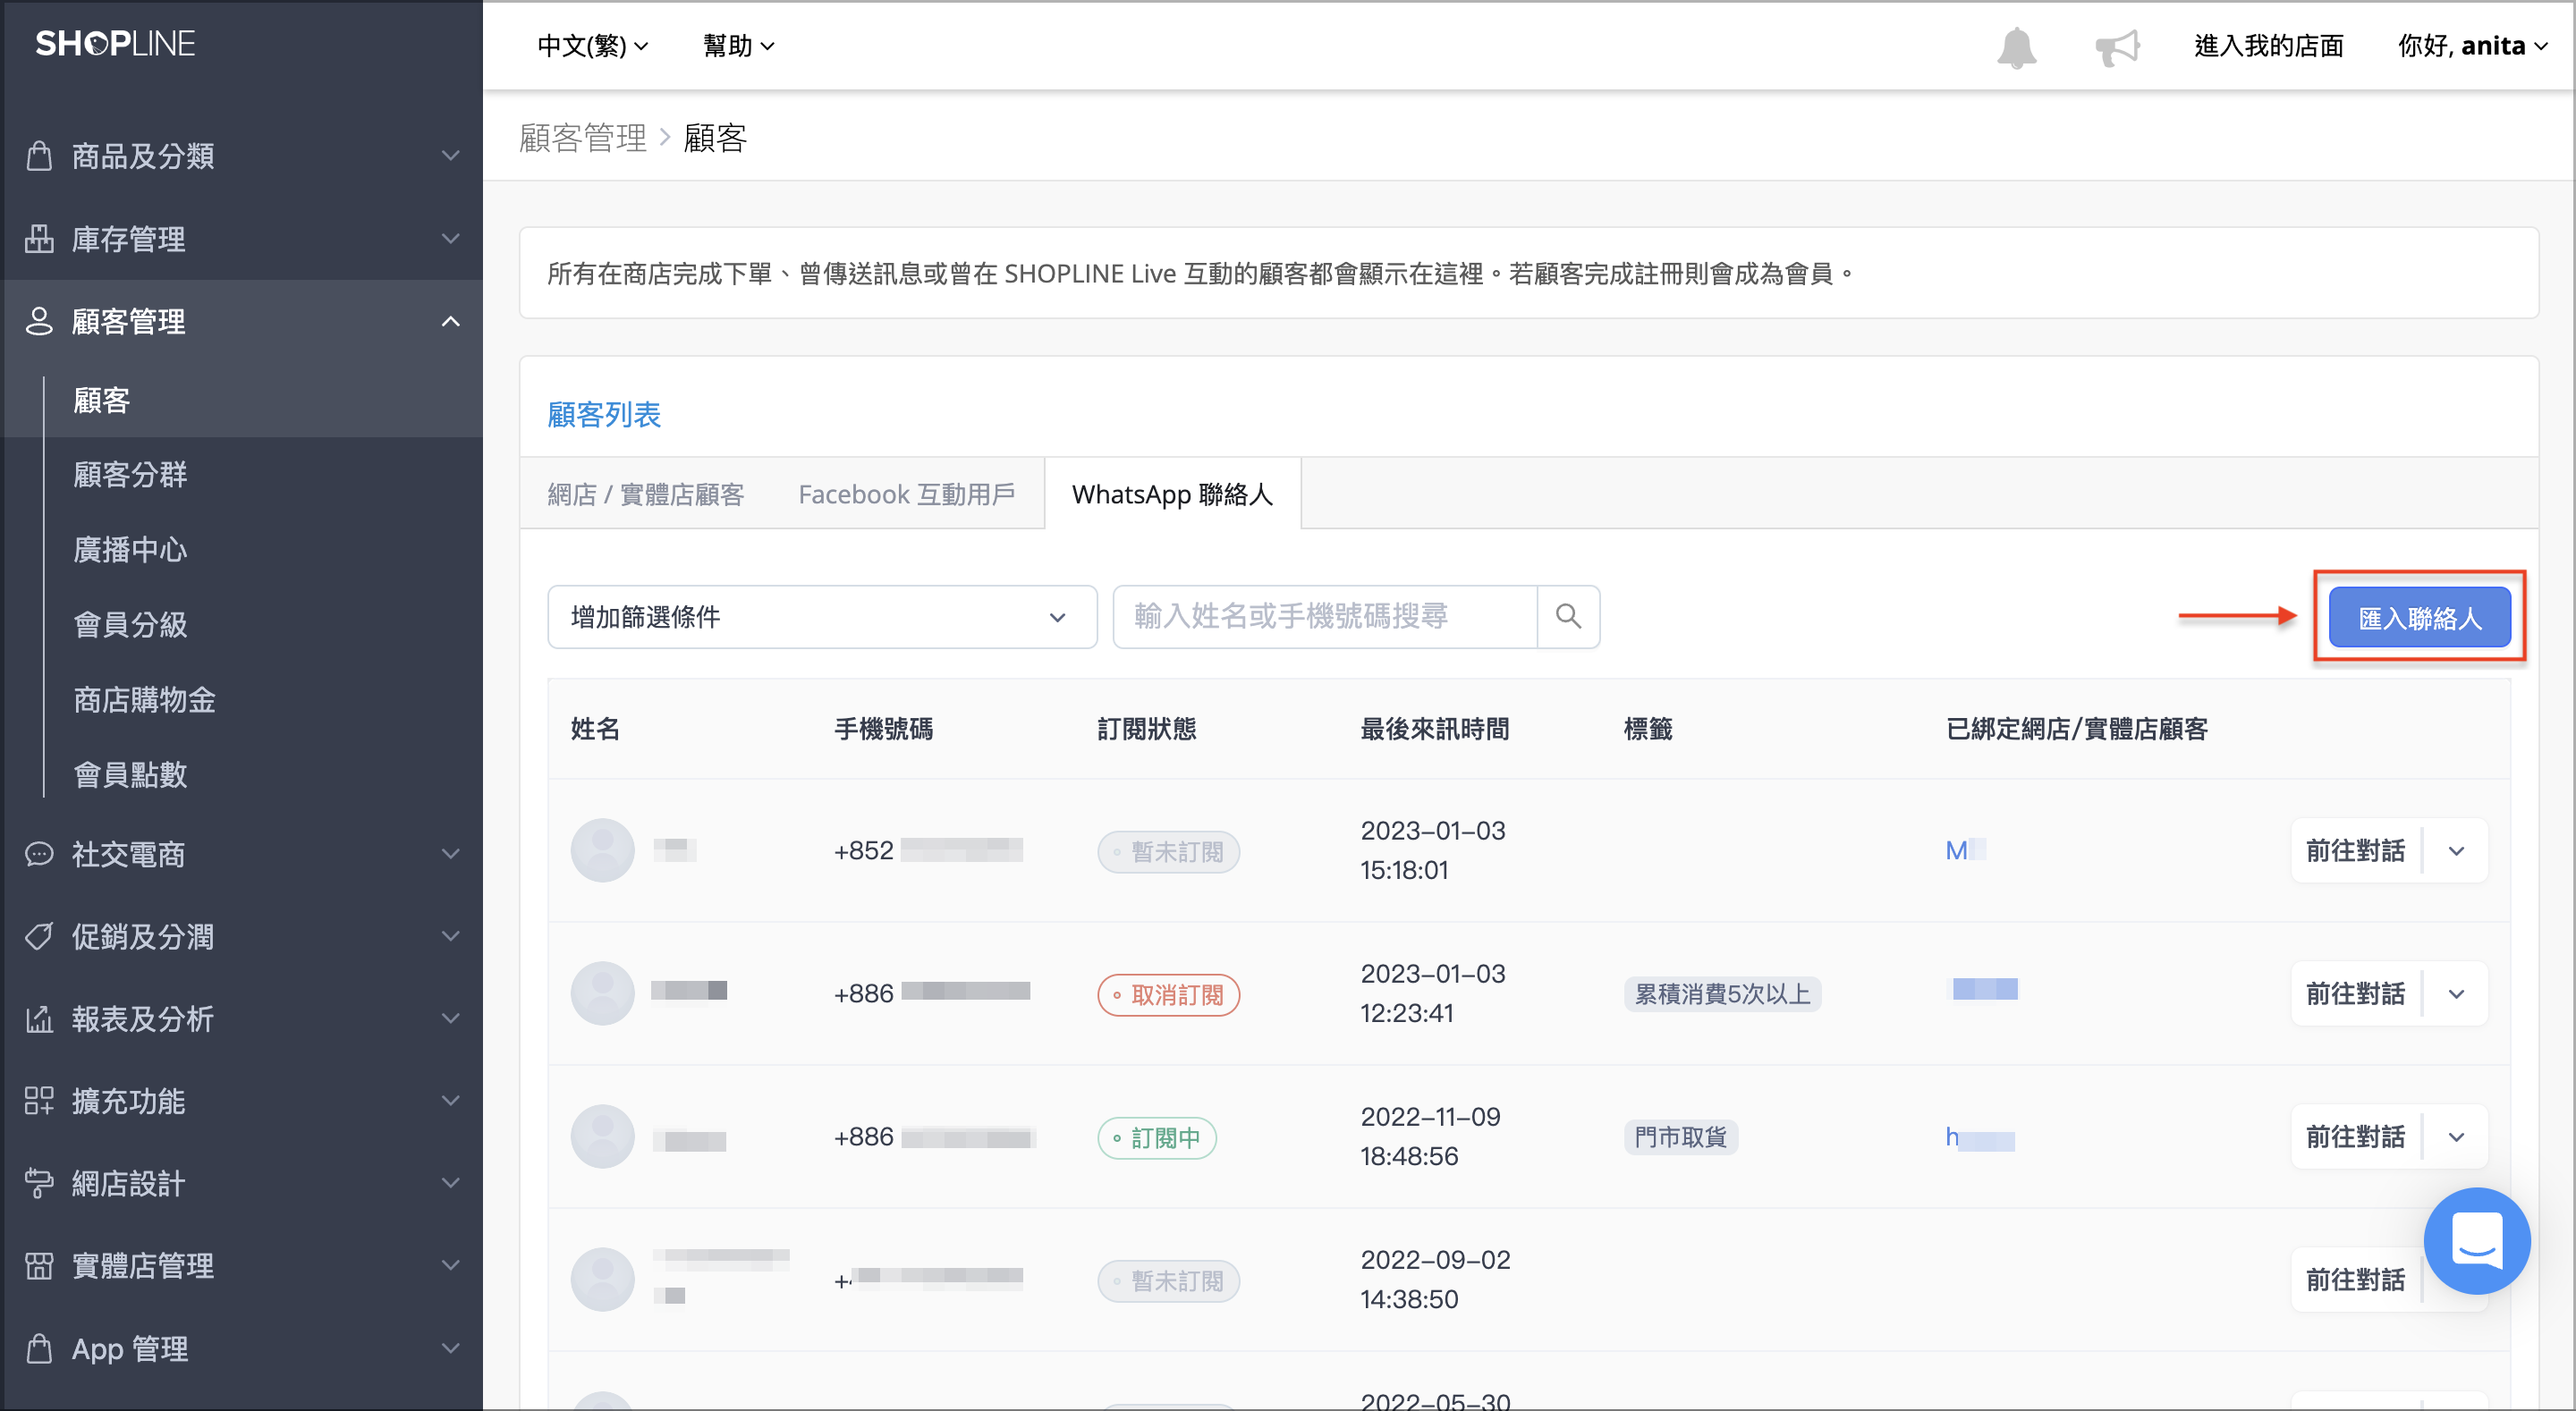Screen dimensions: 2576x1411
Task: Select 顧客 in the sidebar submenu
Action: coord(102,400)
